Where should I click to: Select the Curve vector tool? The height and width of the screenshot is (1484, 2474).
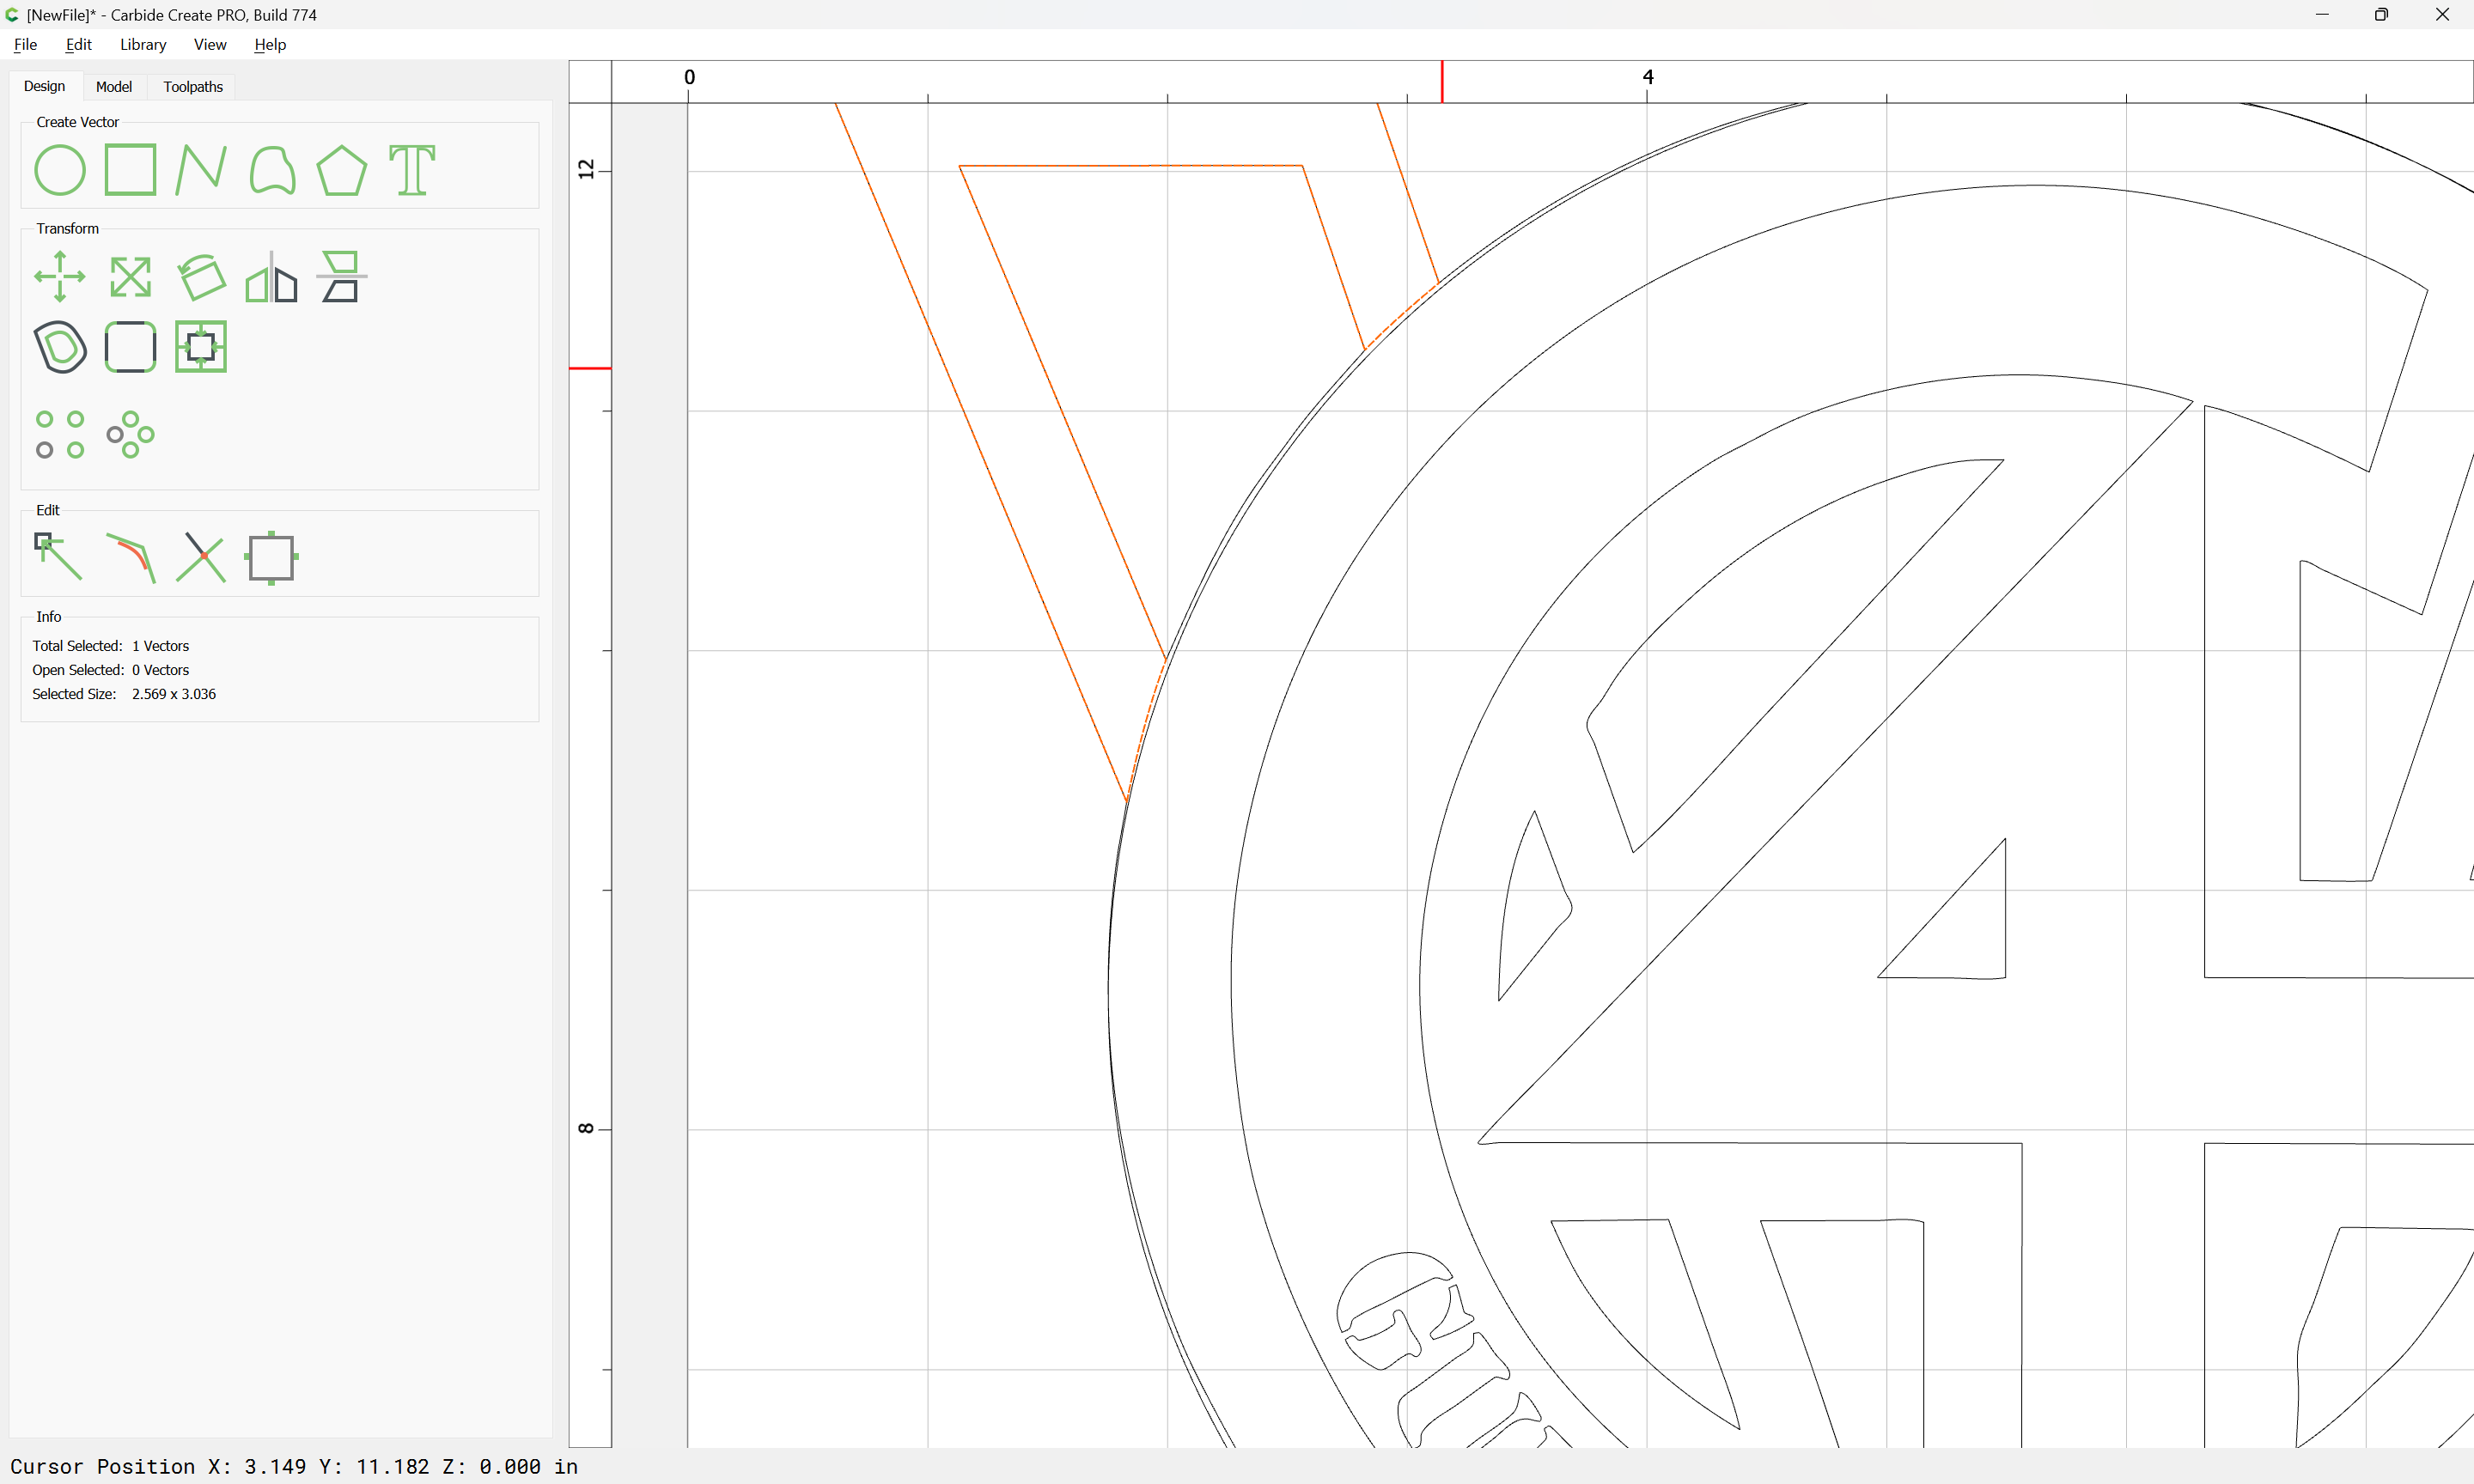tap(272, 170)
